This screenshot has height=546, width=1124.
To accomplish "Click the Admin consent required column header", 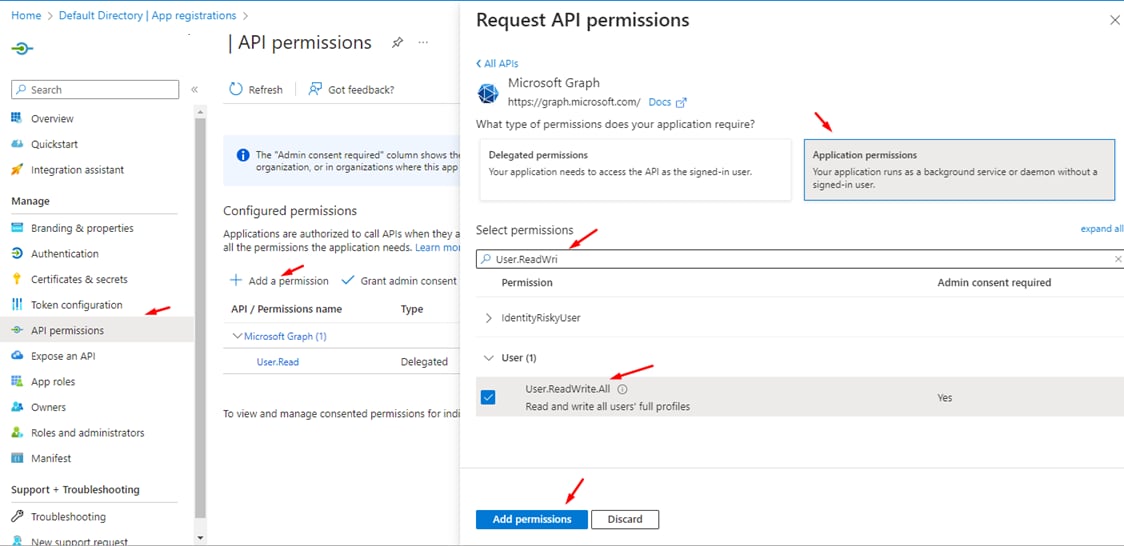I will 994,282.
